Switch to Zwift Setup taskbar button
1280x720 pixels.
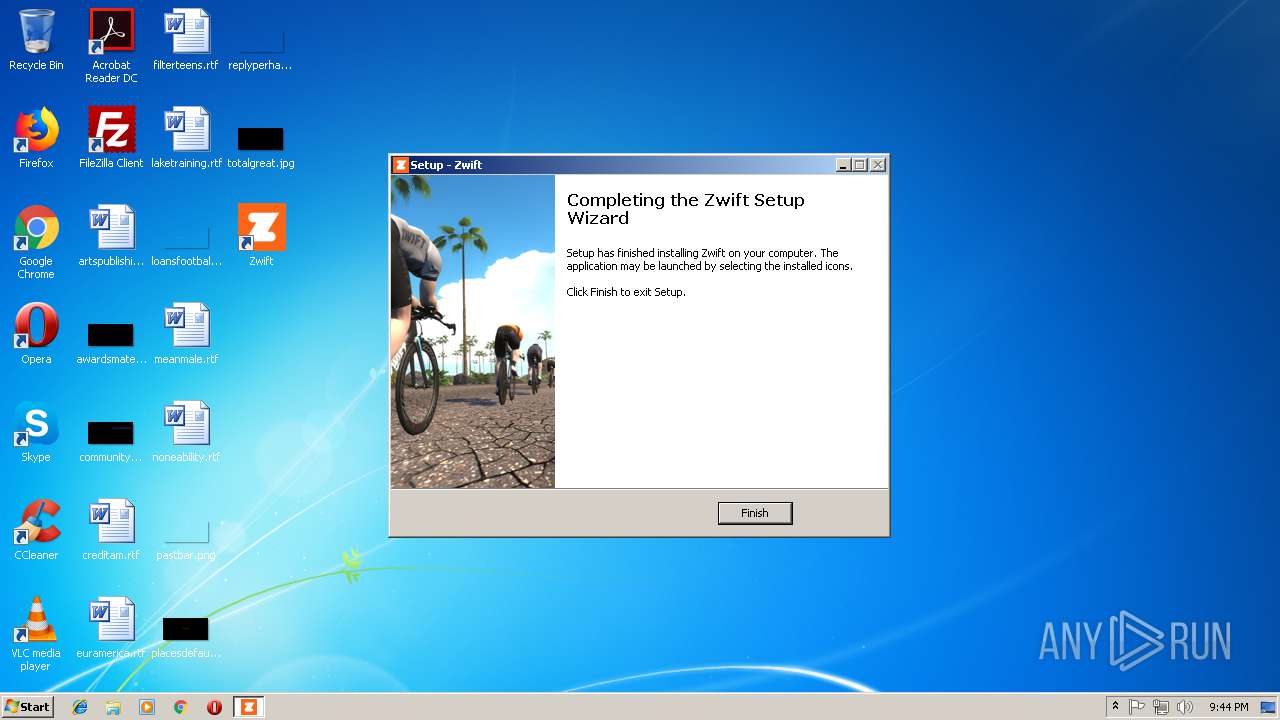[248, 707]
